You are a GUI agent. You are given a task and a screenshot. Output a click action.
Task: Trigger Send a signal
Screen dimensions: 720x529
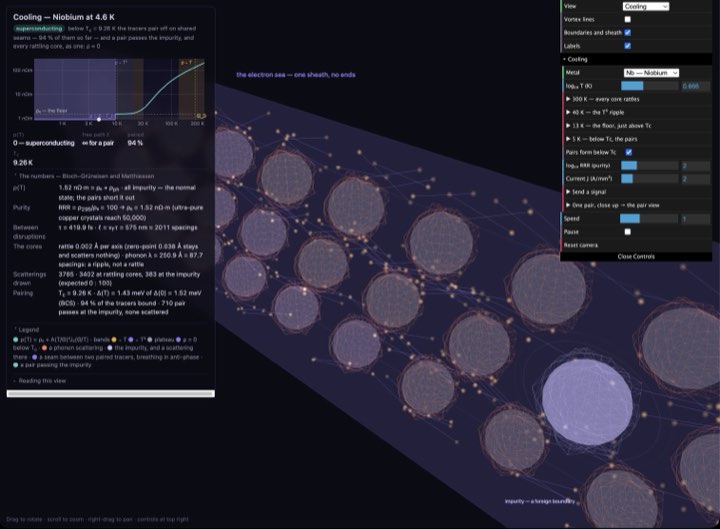[636, 192]
